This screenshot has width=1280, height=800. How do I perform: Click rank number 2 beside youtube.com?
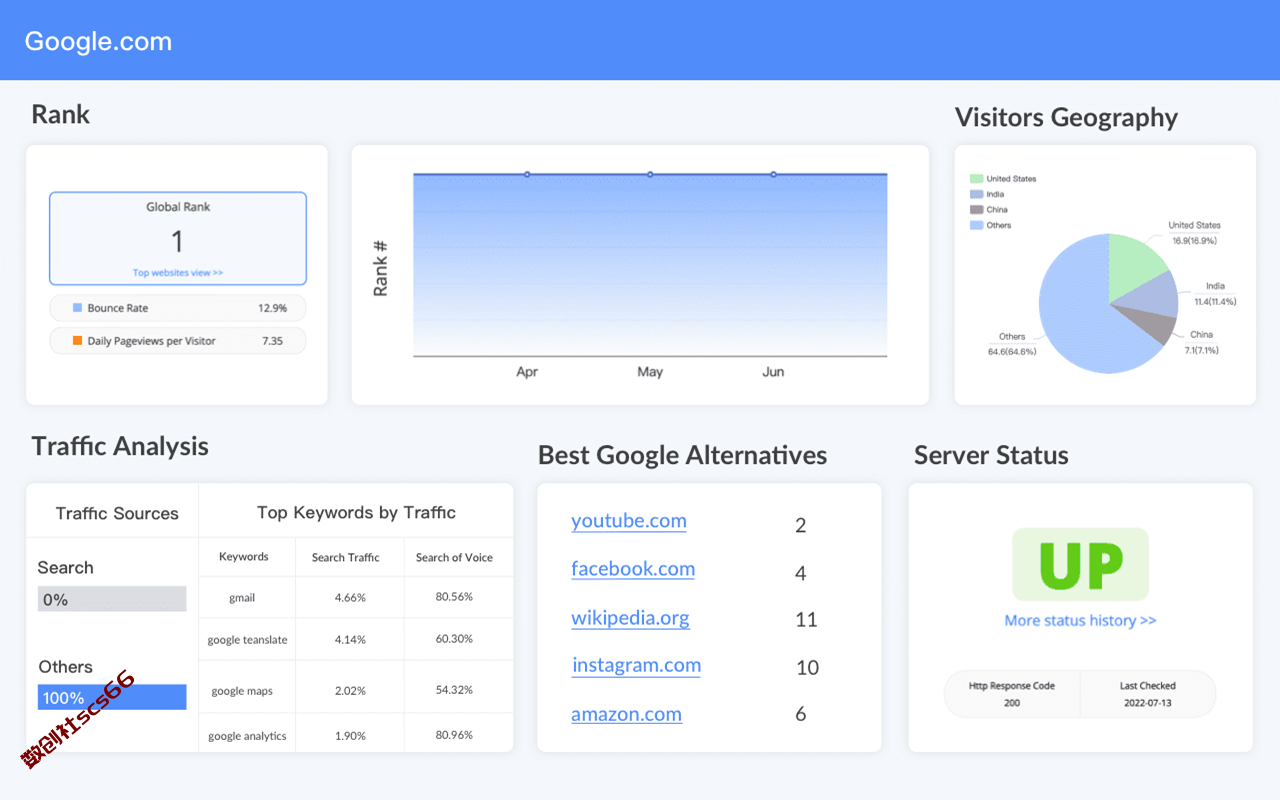click(801, 525)
